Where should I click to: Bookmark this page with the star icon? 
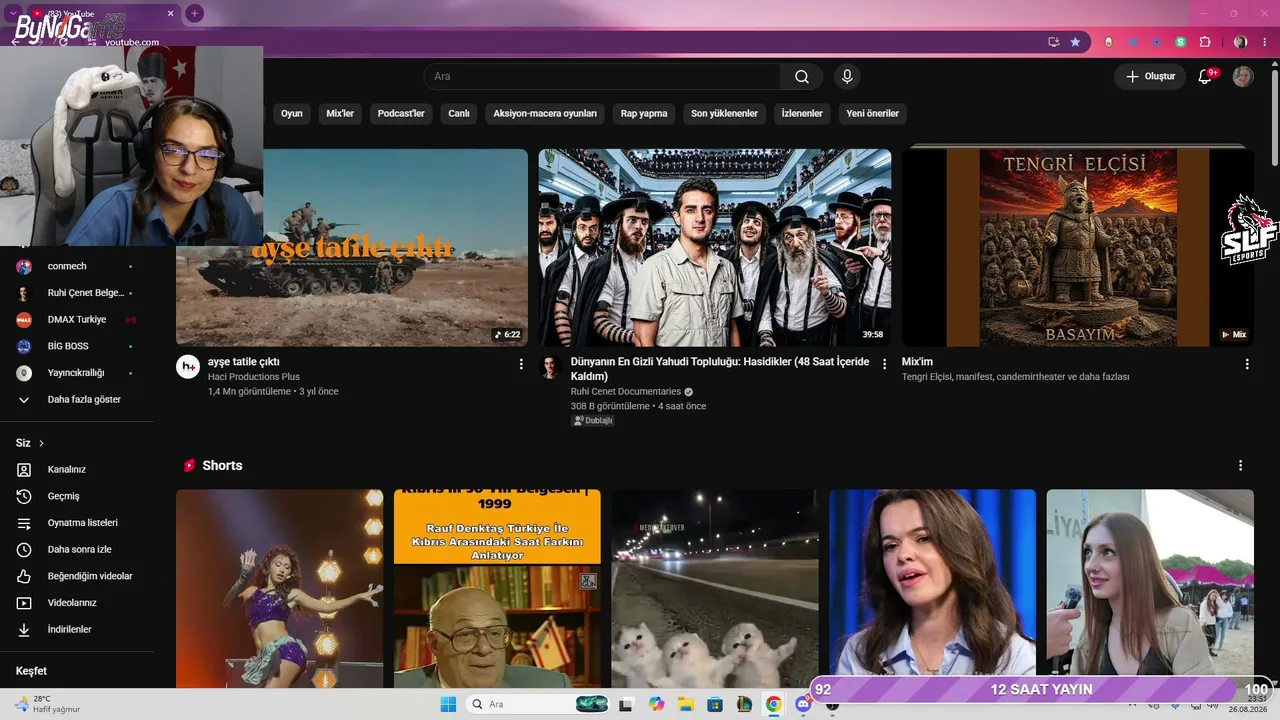(1075, 42)
